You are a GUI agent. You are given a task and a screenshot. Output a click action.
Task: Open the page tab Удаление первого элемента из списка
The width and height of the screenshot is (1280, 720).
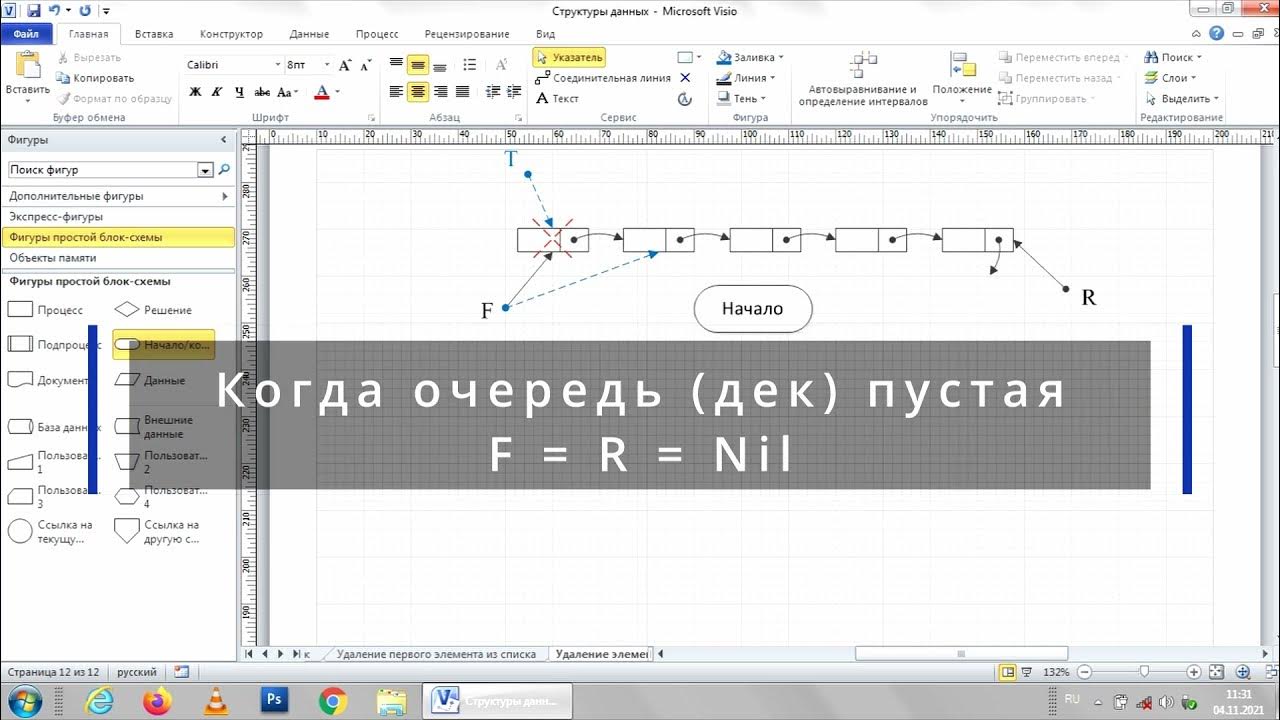[436, 654]
